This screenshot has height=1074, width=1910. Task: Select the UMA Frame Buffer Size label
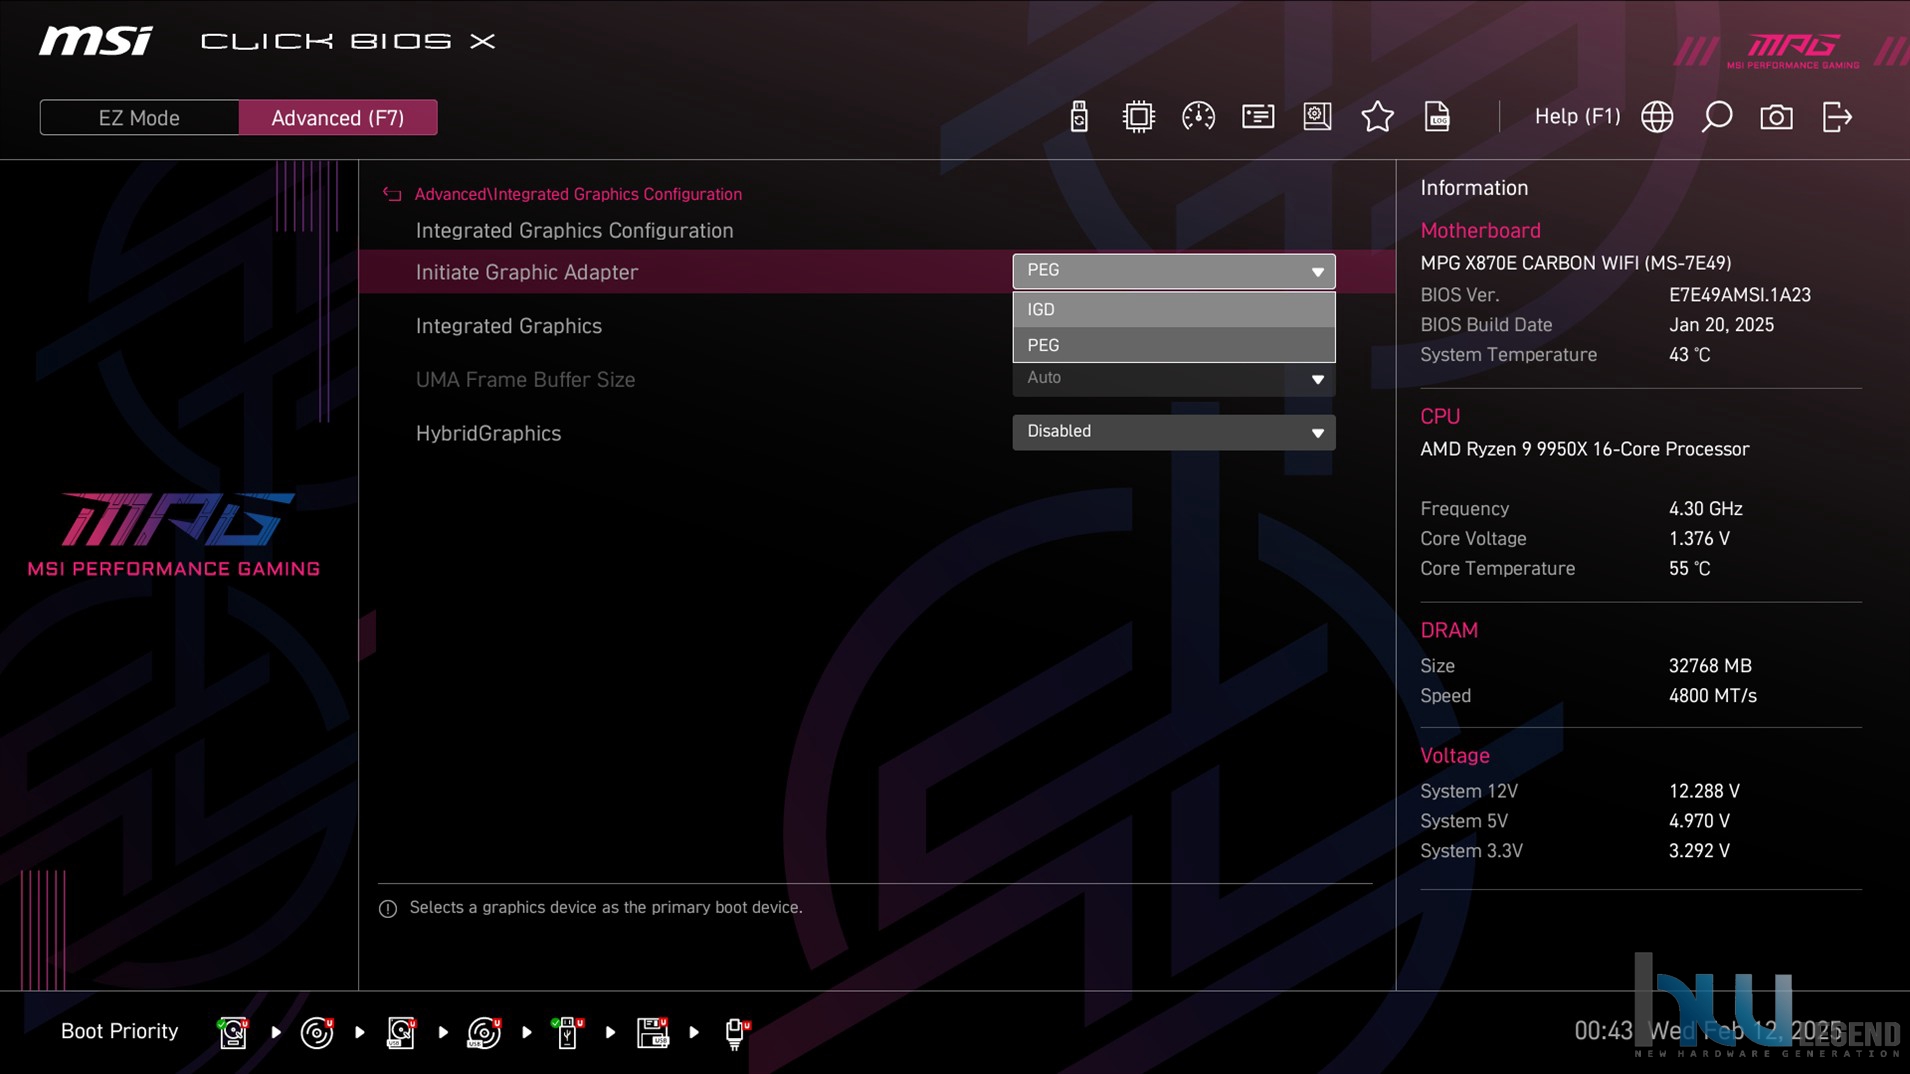(x=525, y=380)
